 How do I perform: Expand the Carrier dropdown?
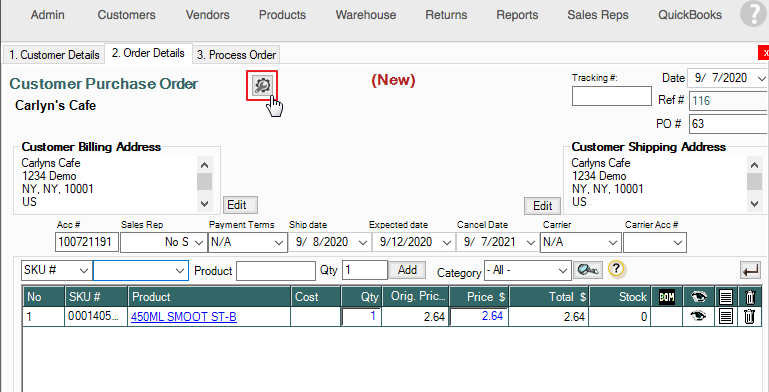click(613, 242)
